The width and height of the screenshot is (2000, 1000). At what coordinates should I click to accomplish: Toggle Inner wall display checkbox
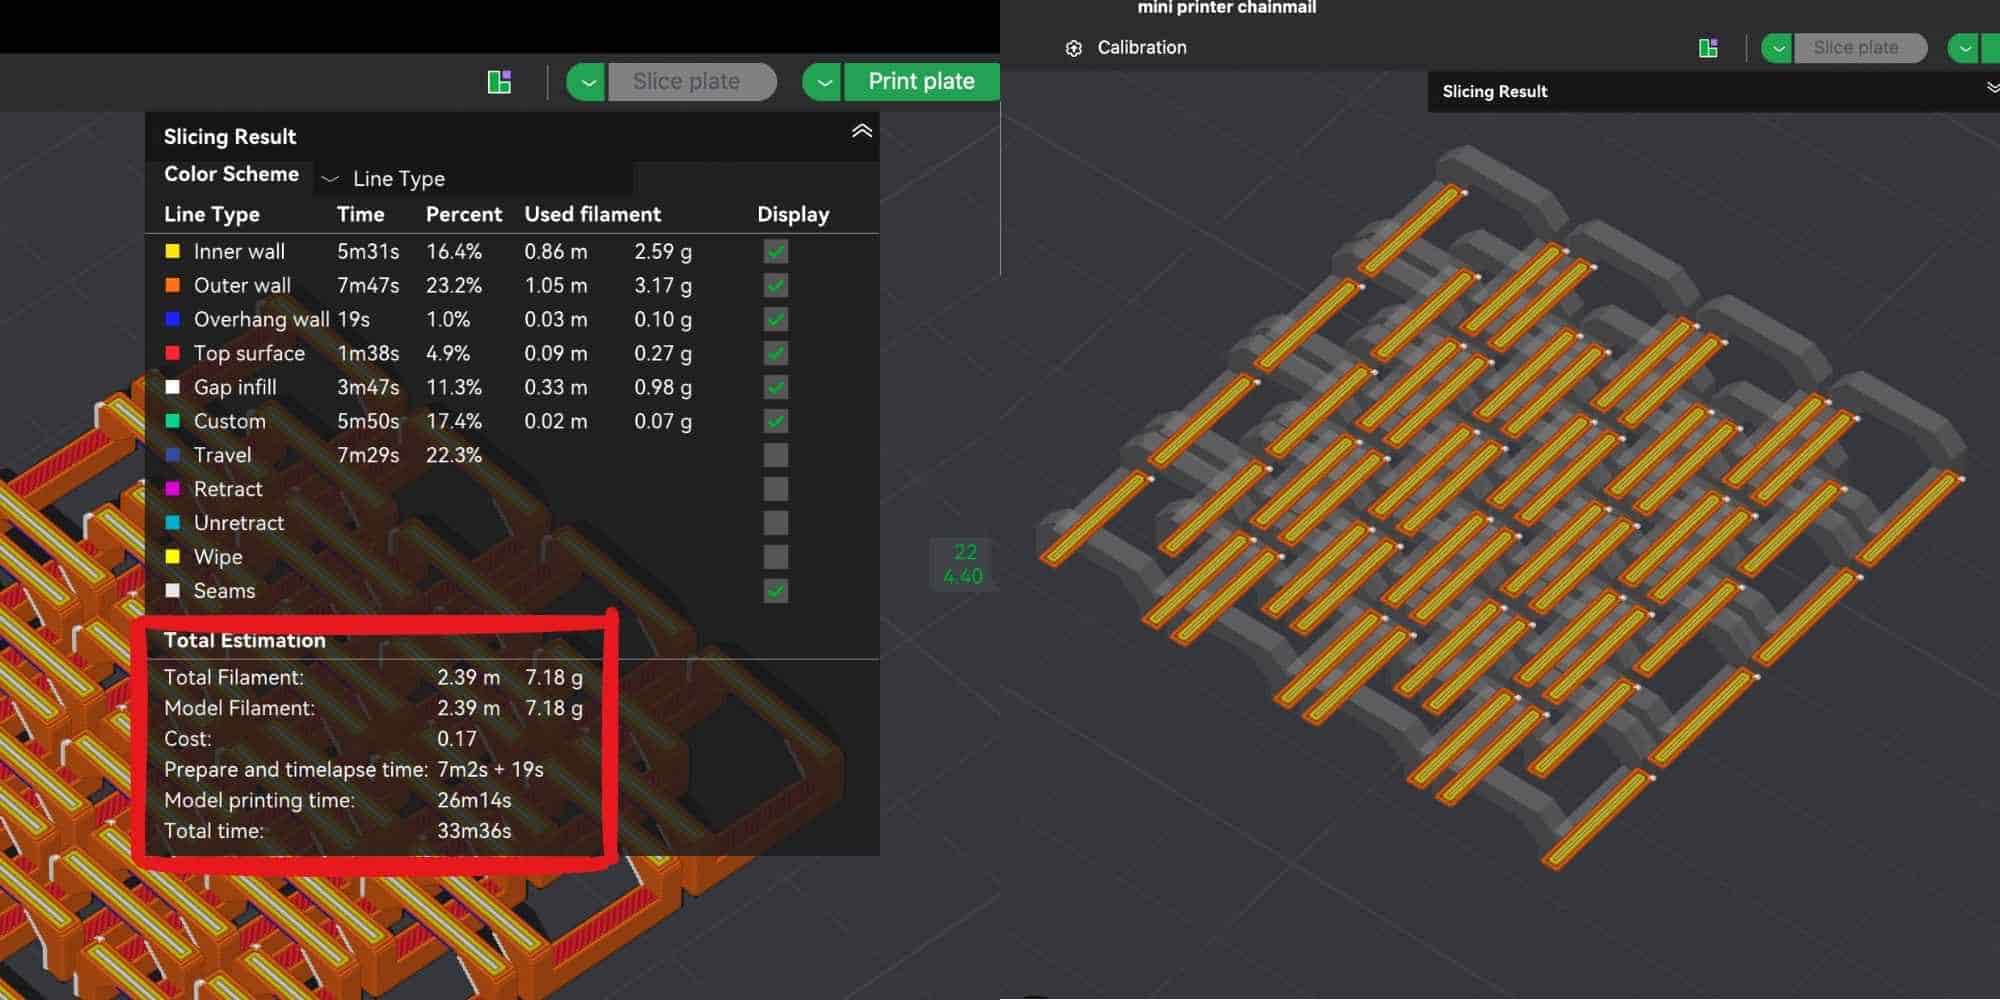[776, 252]
